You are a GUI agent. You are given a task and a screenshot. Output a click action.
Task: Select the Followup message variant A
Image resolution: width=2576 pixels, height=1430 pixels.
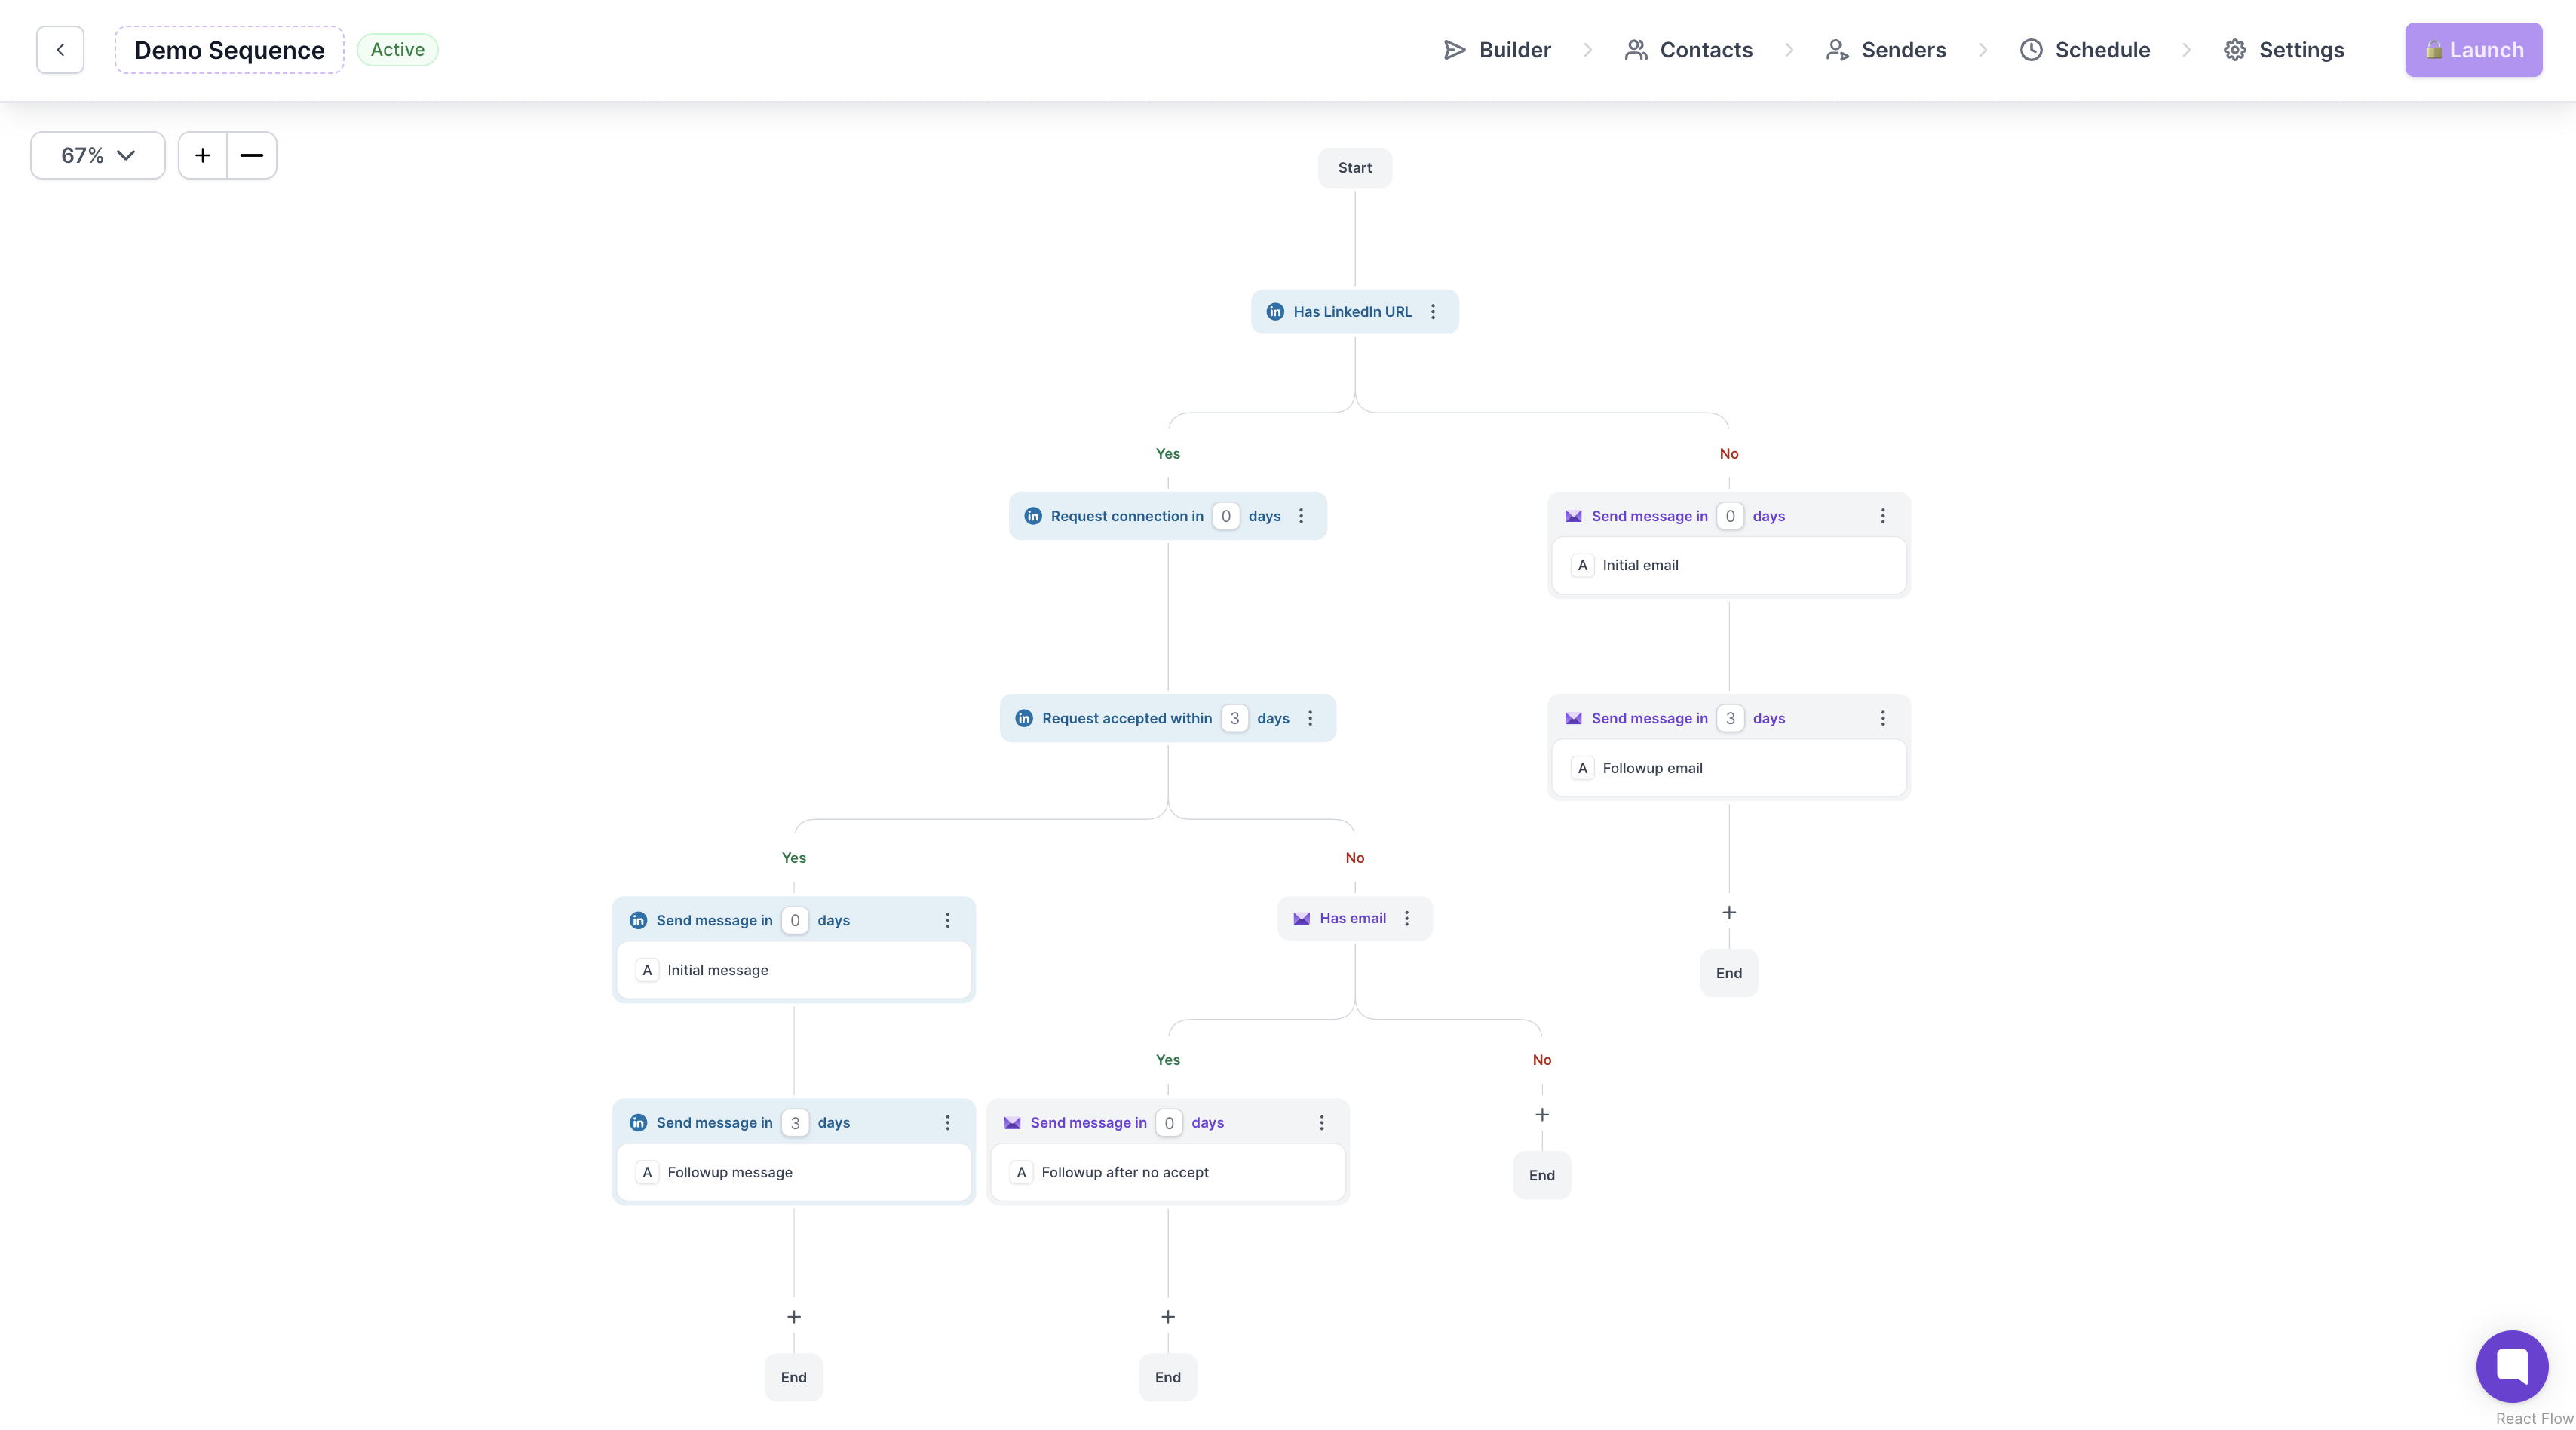794,1172
